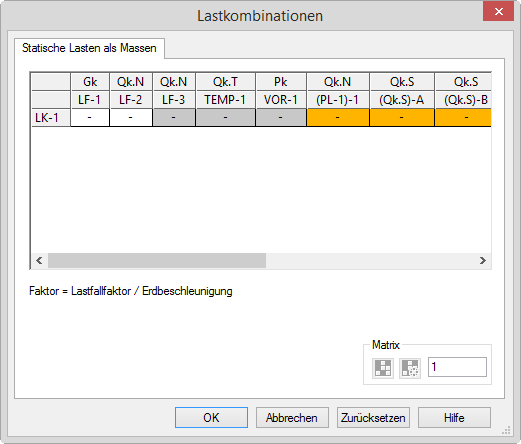
Task: Click the first Matrix fill icon
Action: [x=383, y=368]
